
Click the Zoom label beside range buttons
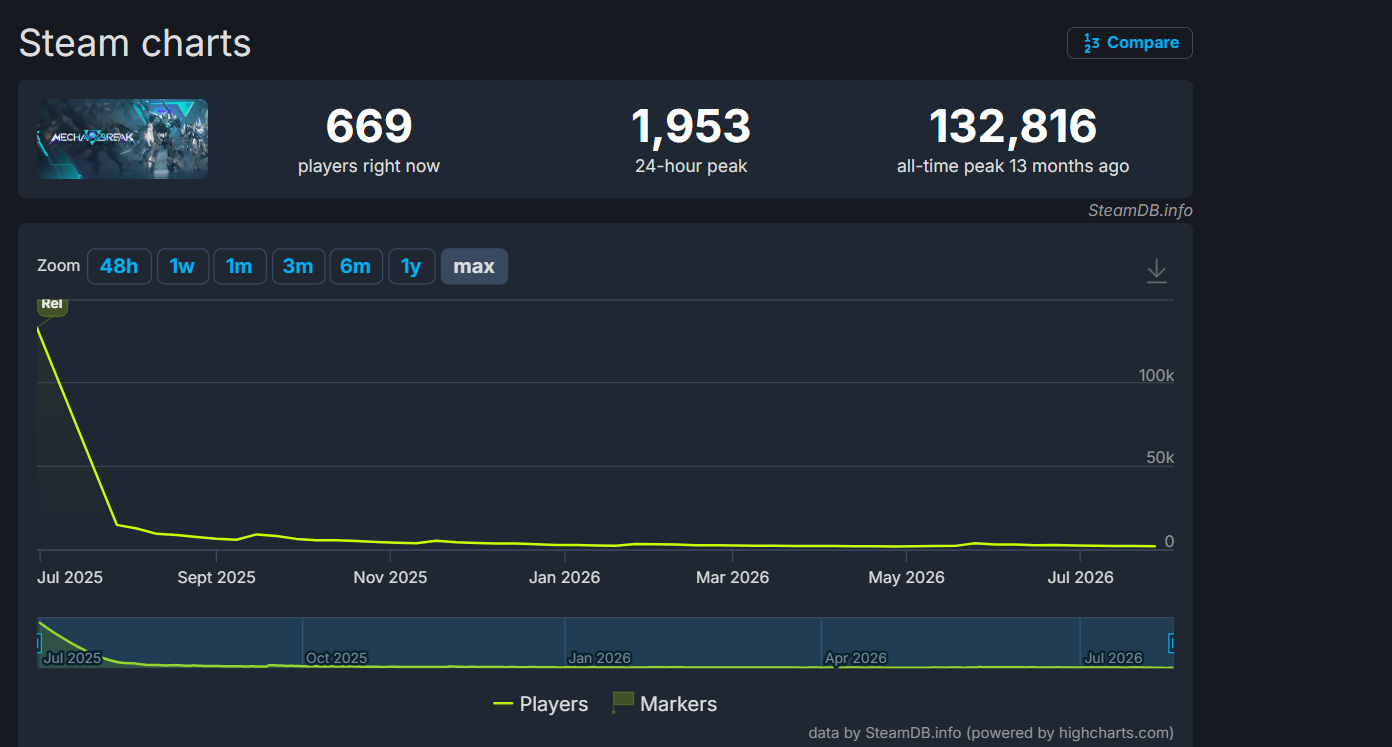(x=58, y=266)
